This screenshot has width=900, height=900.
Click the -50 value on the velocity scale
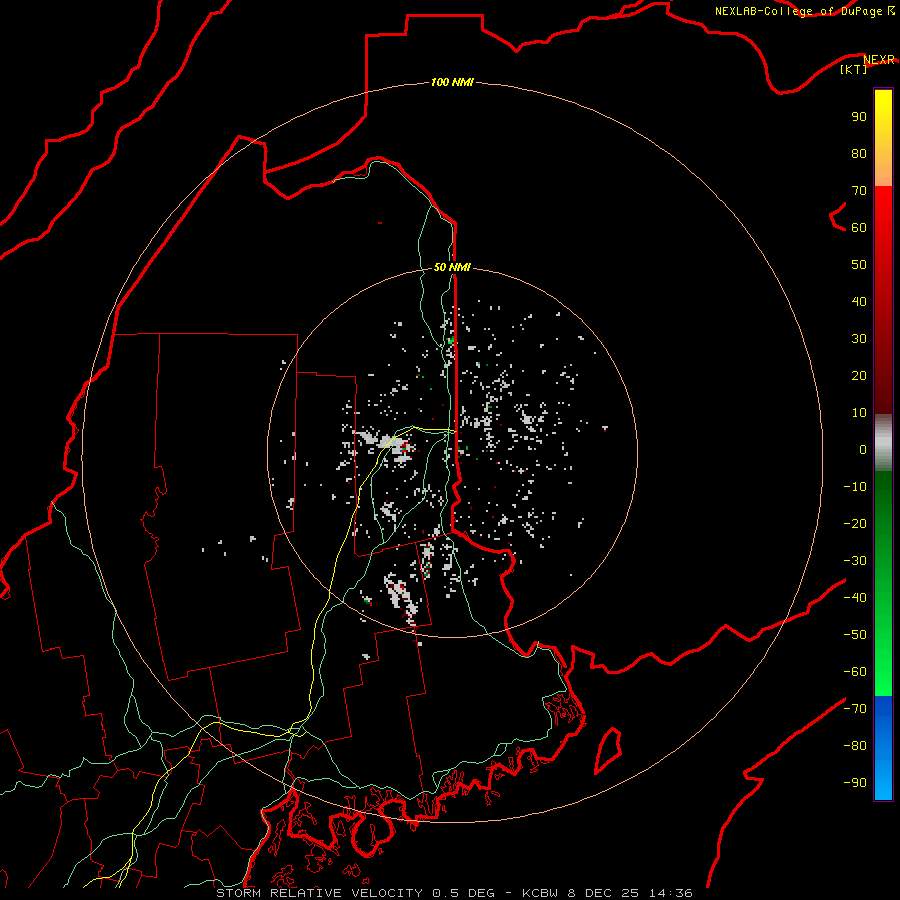[855, 635]
